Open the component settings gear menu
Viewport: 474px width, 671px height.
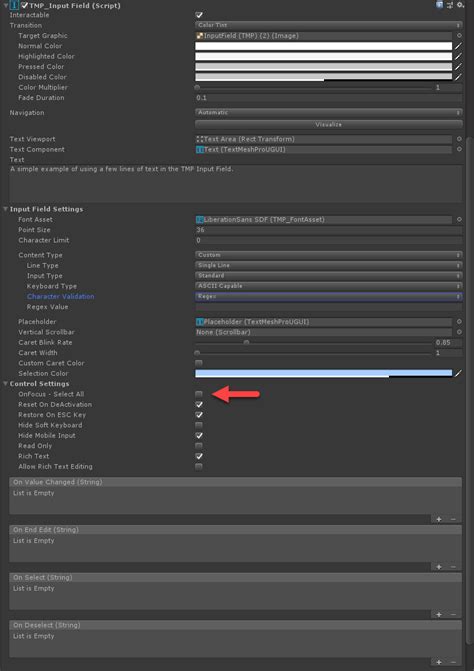click(x=460, y=5)
